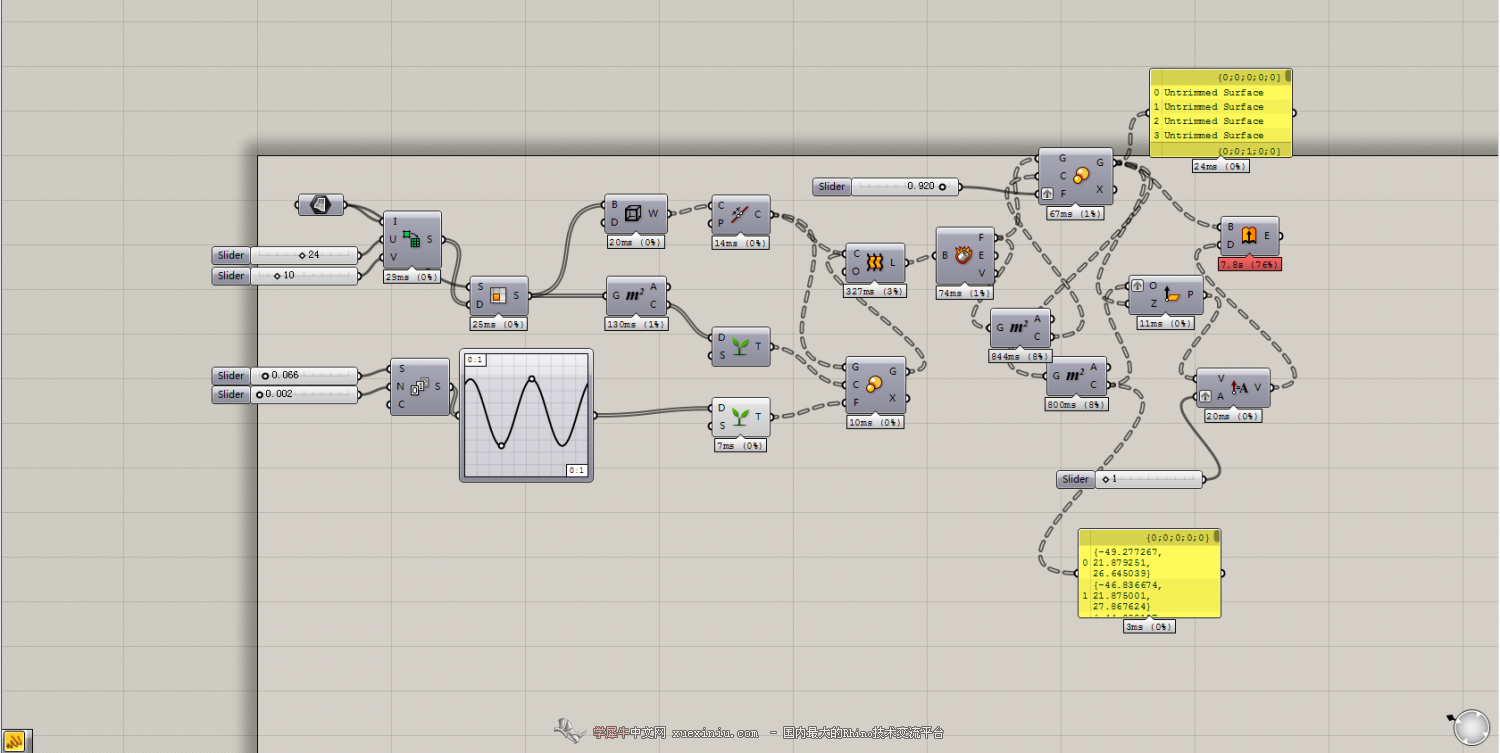The image size is (1500, 753).
Task: Click the Graph Mapper lower control point
Action: point(501,446)
